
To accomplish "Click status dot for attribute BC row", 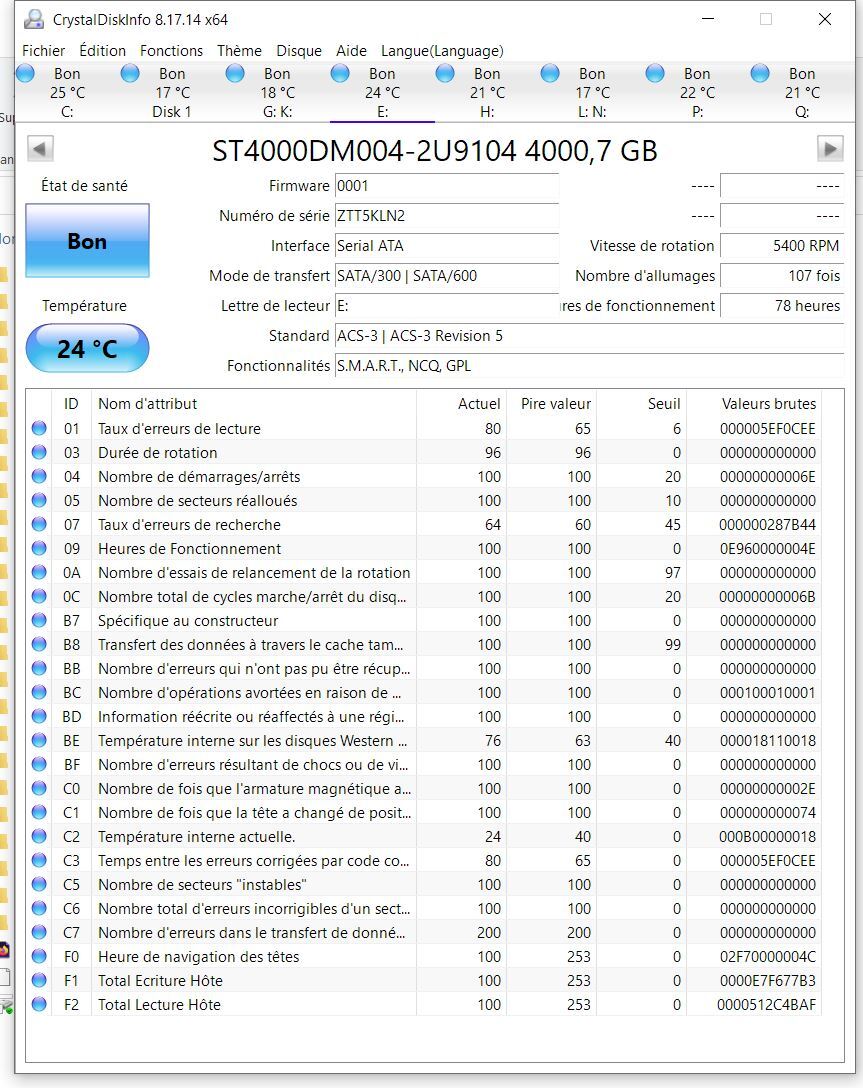I will [39, 692].
